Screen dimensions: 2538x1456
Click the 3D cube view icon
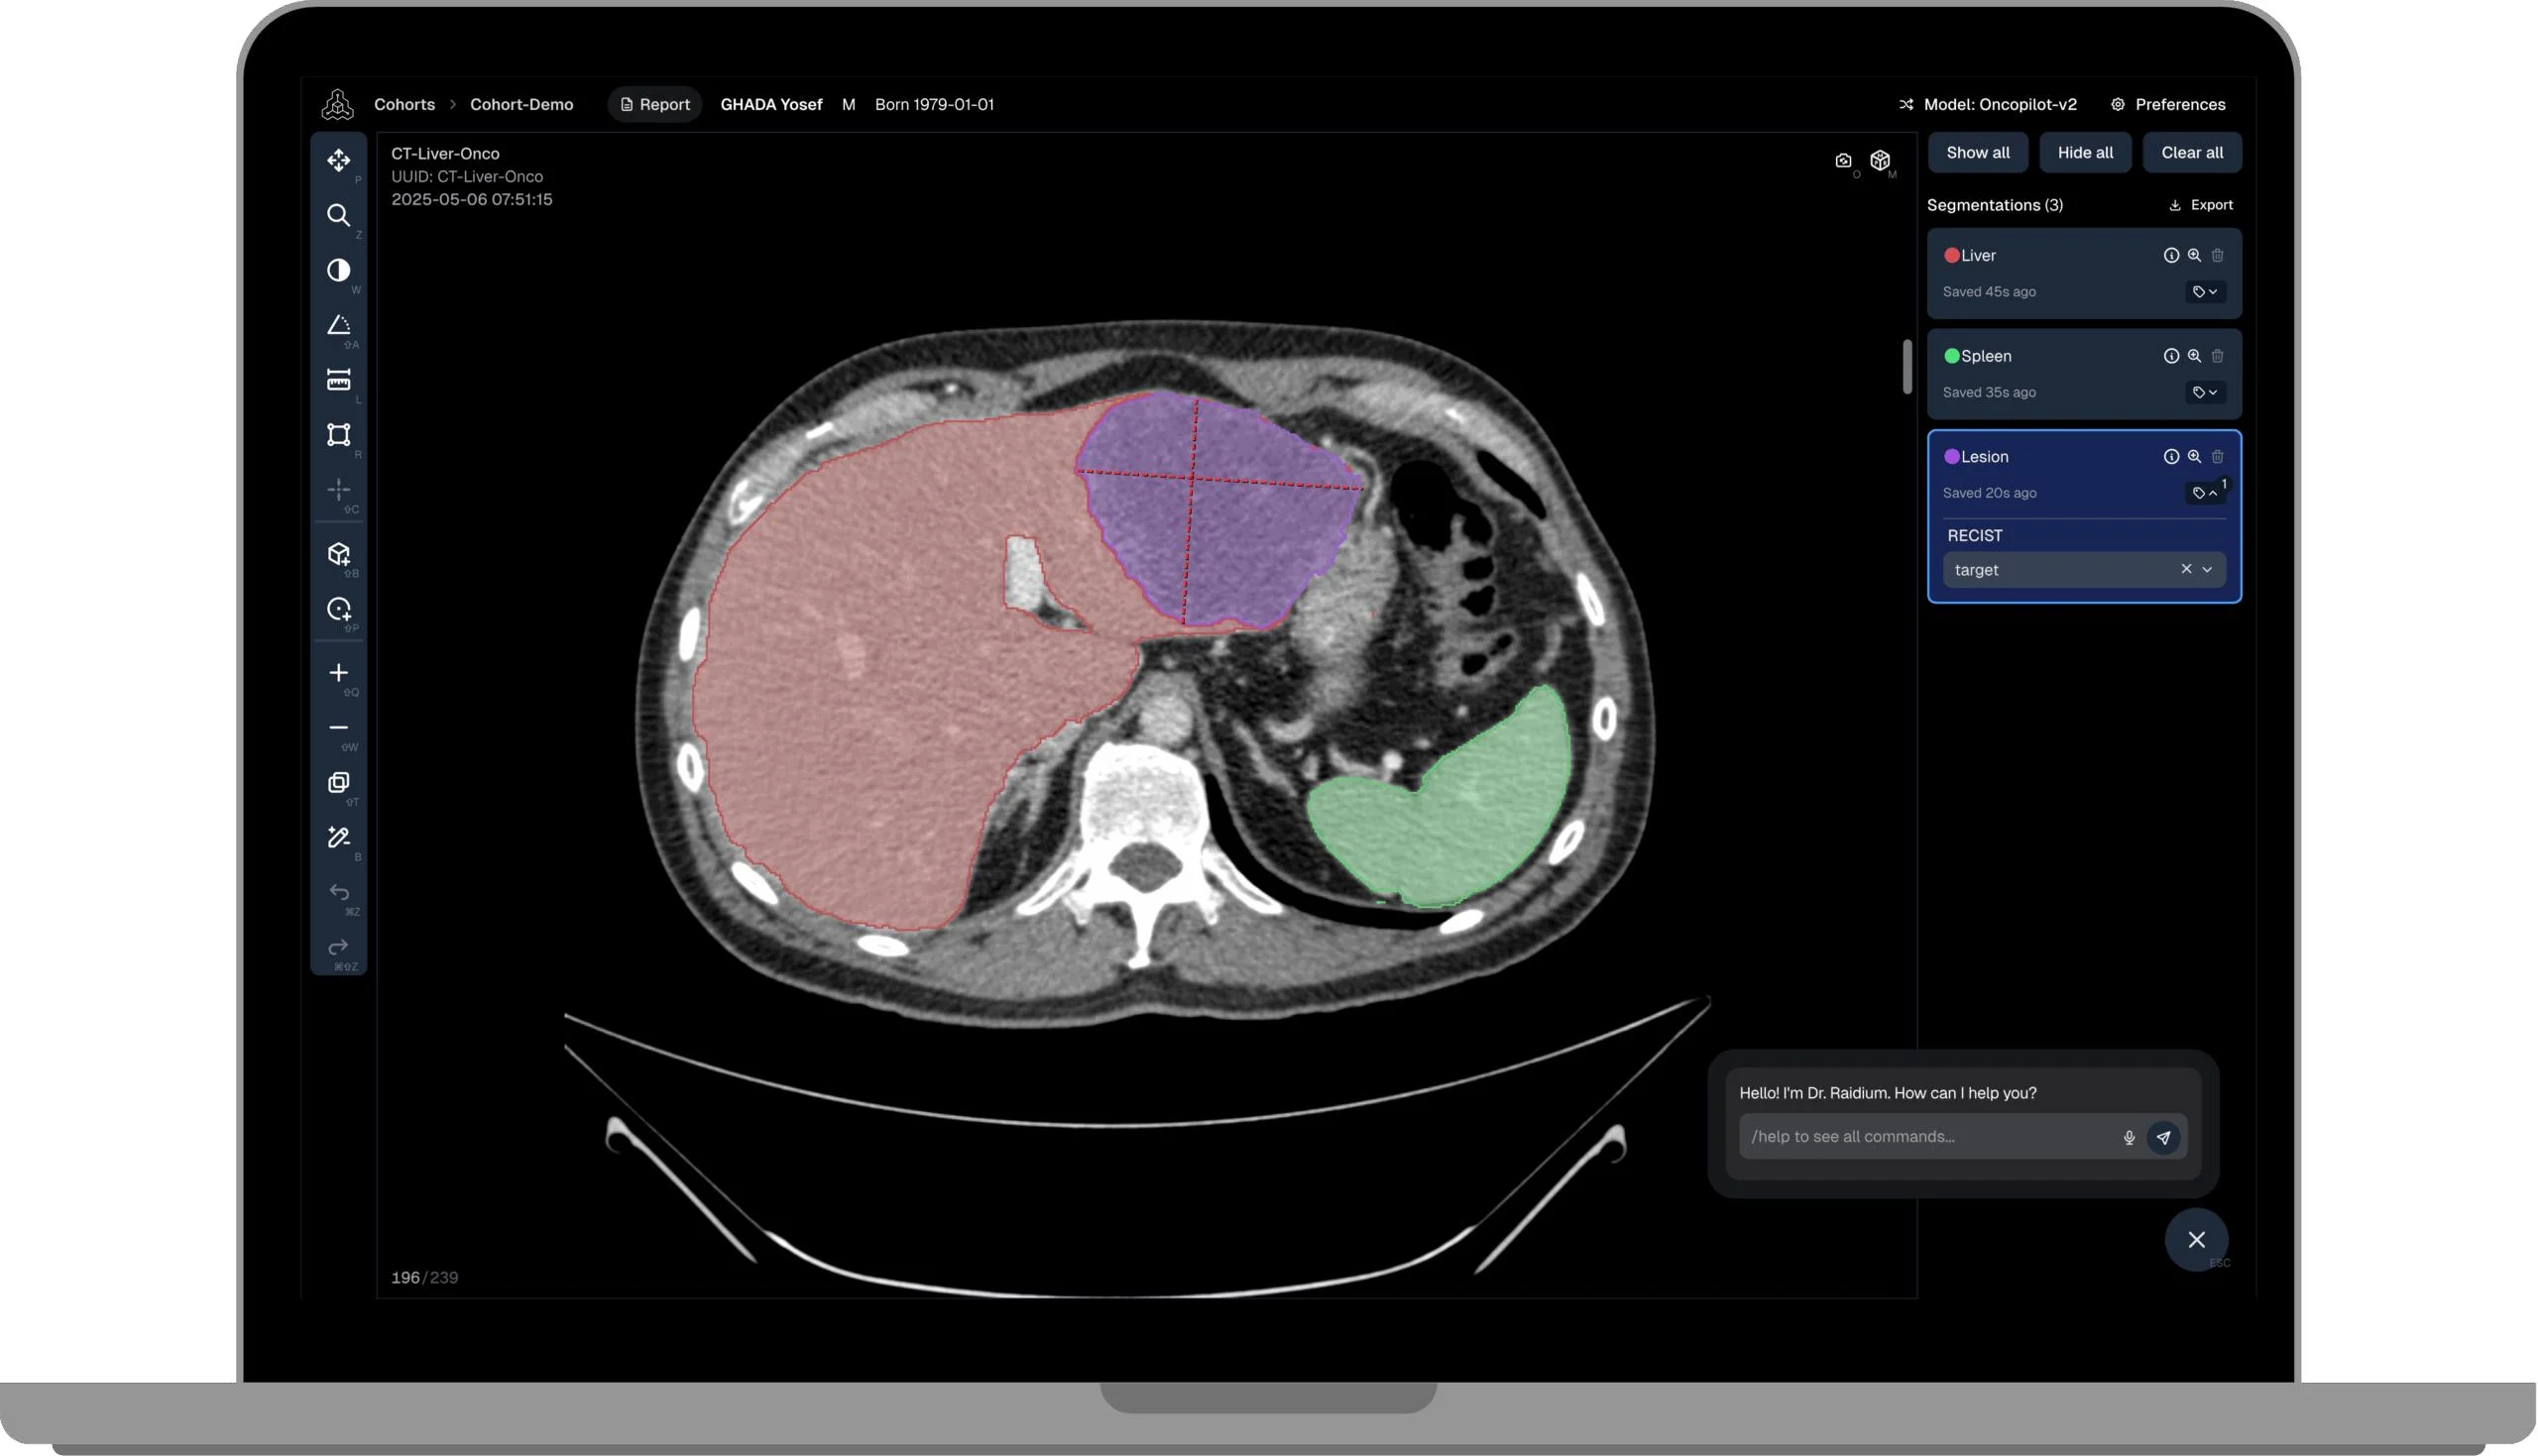pyautogui.click(x=1880, y=160)
